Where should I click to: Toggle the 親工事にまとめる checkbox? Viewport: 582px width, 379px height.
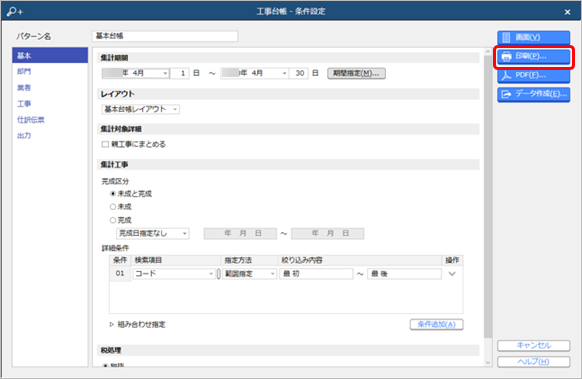pos(105,144)
